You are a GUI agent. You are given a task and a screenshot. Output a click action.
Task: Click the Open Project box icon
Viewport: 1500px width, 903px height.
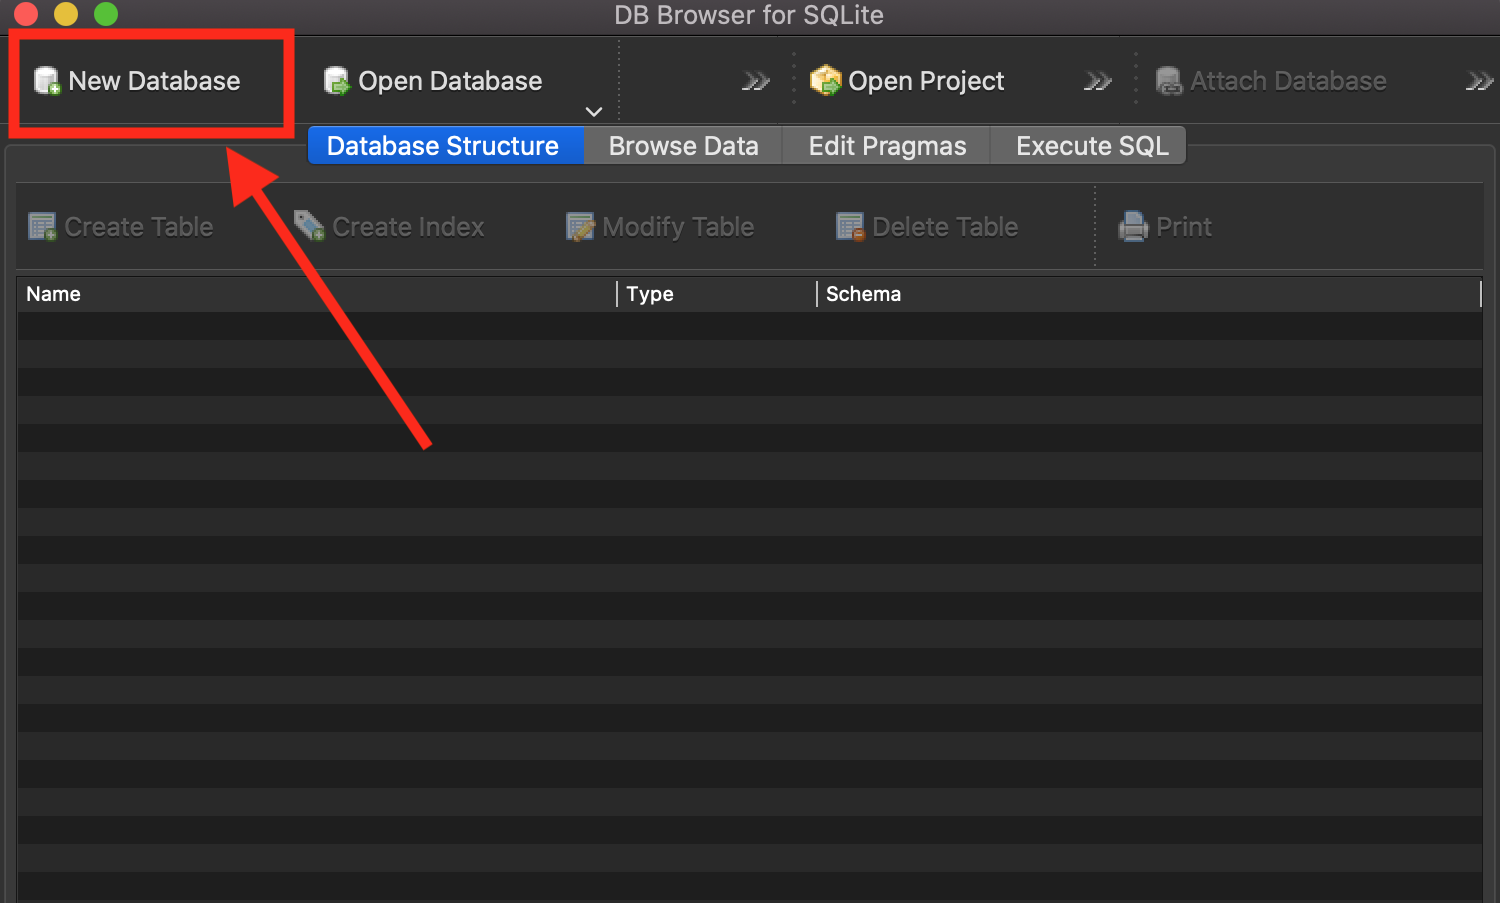[826, 81]
